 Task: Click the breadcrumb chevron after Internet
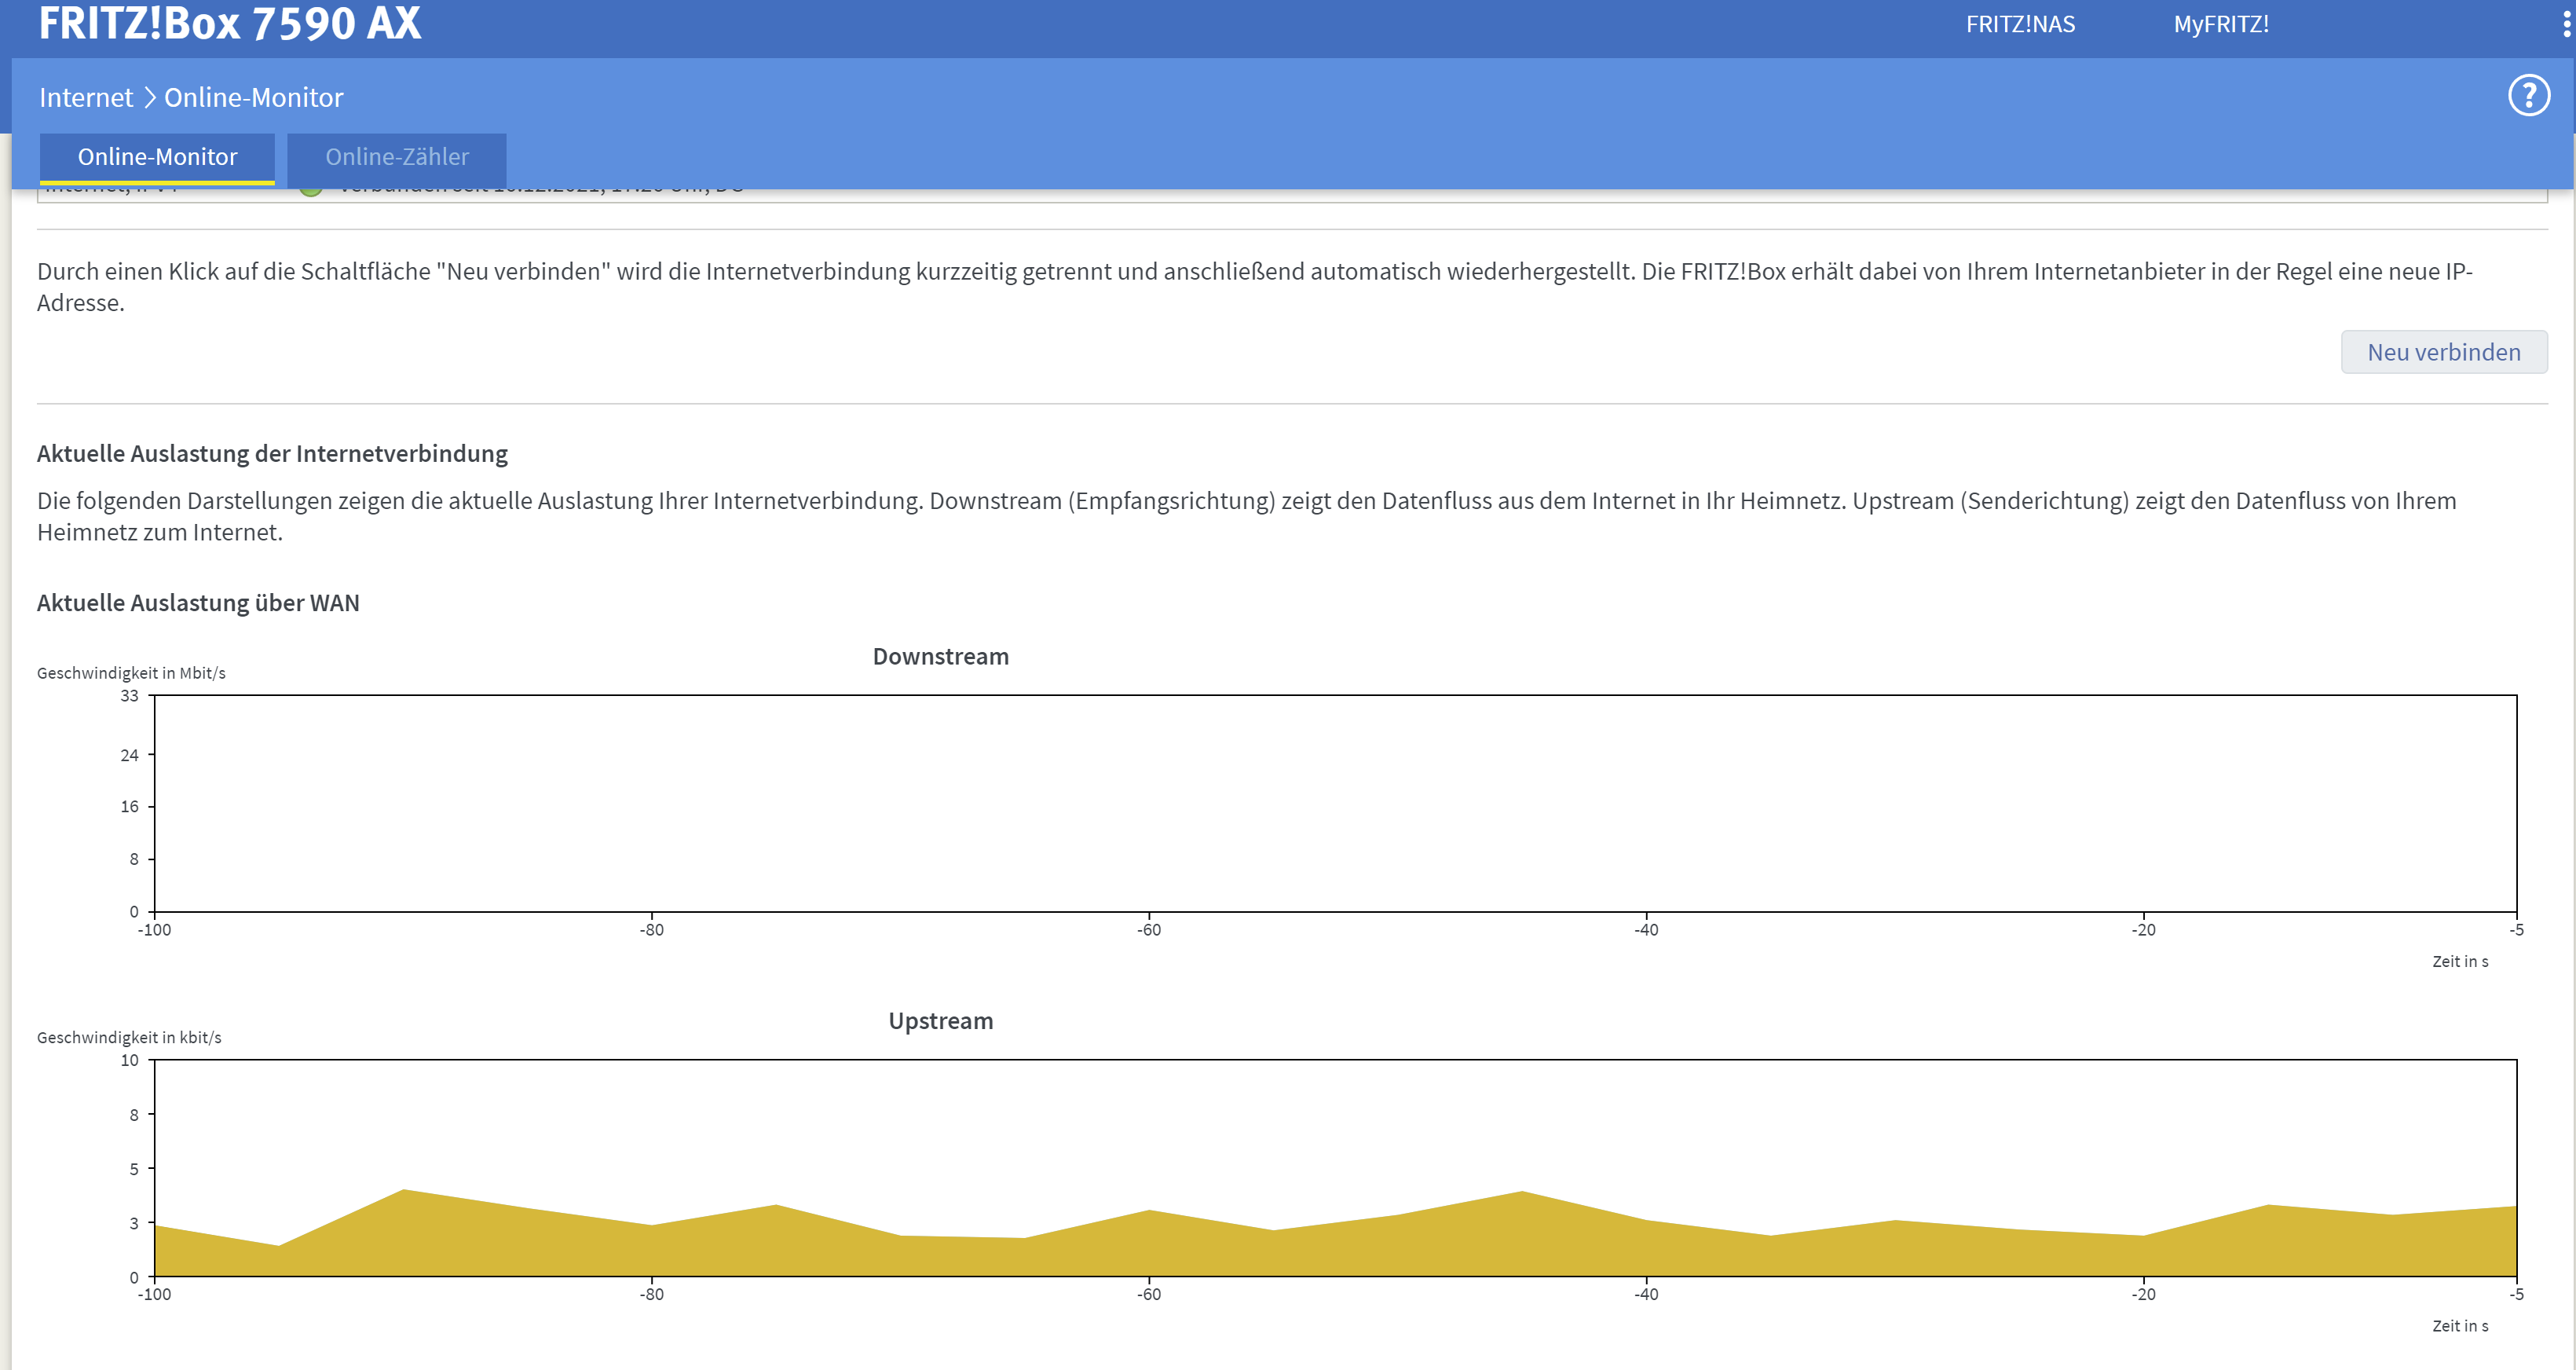[x=149, y=97]
